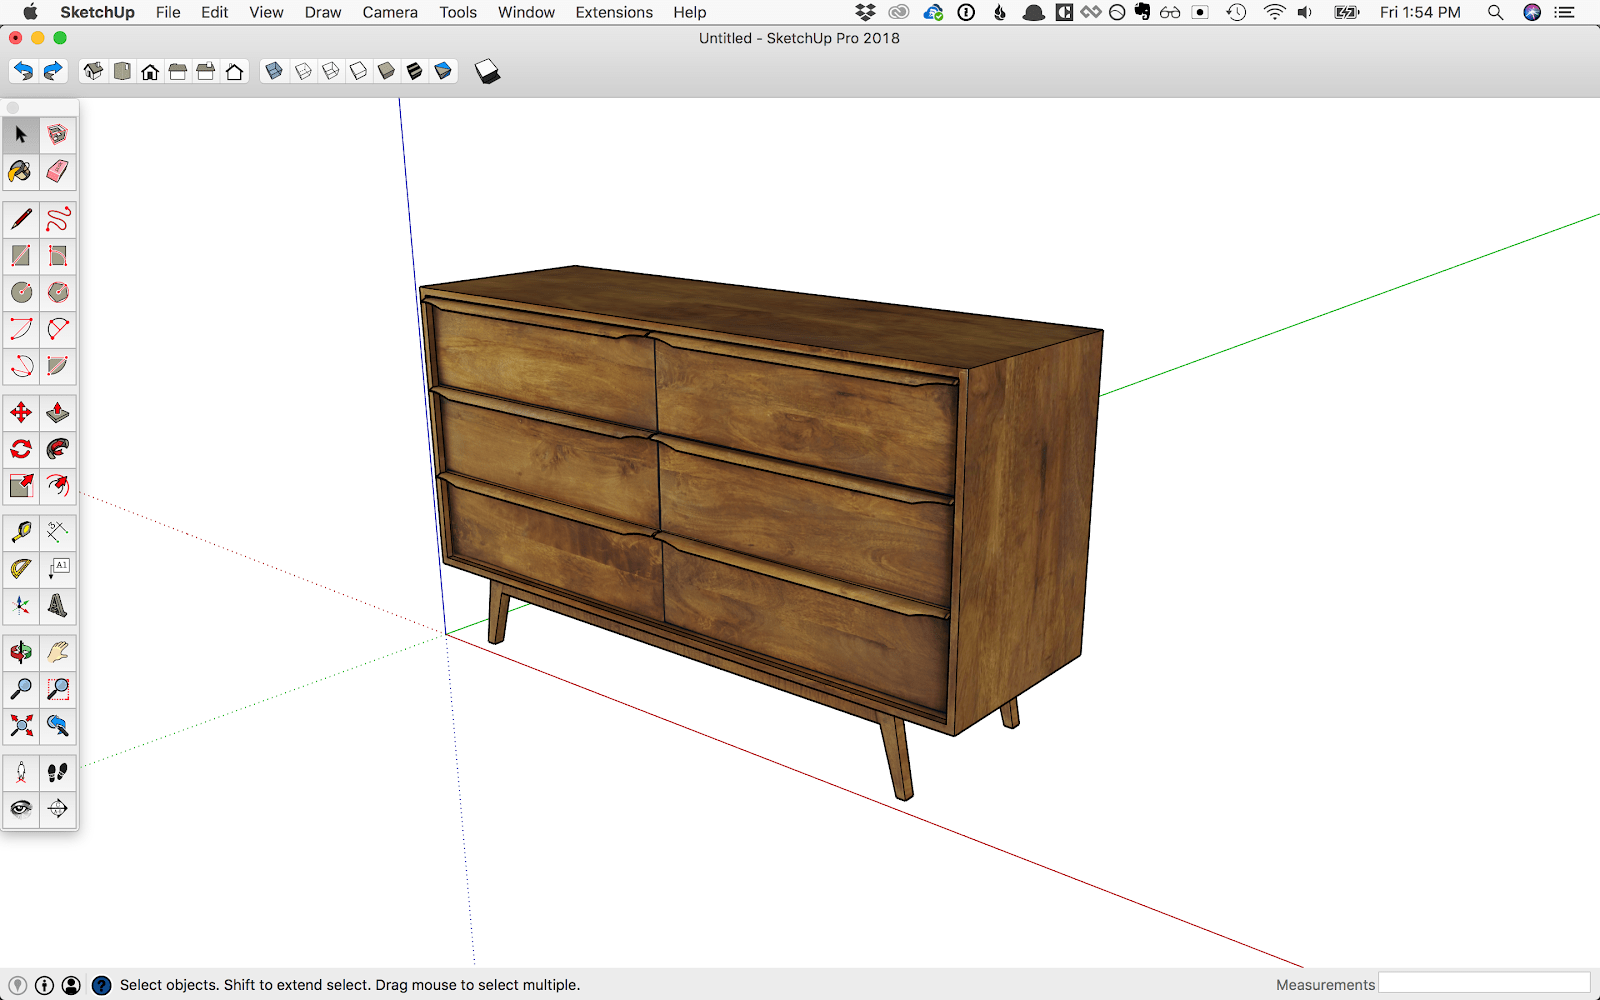The image size is (1600, 1000).
Task: Open the Draw menu
Action: pos(323,12)
